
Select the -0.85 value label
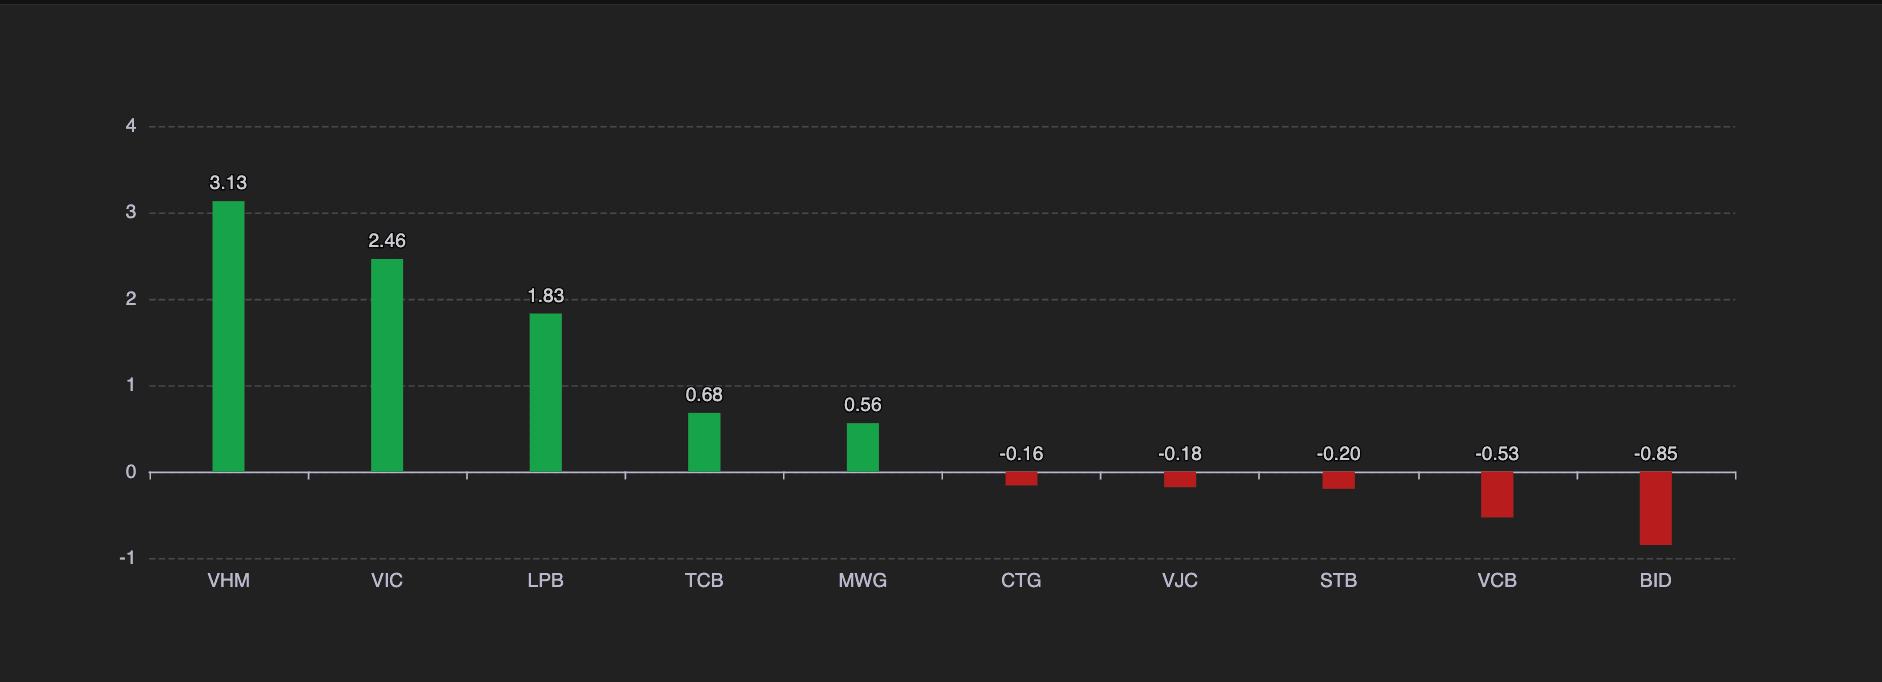(1656, 454)
